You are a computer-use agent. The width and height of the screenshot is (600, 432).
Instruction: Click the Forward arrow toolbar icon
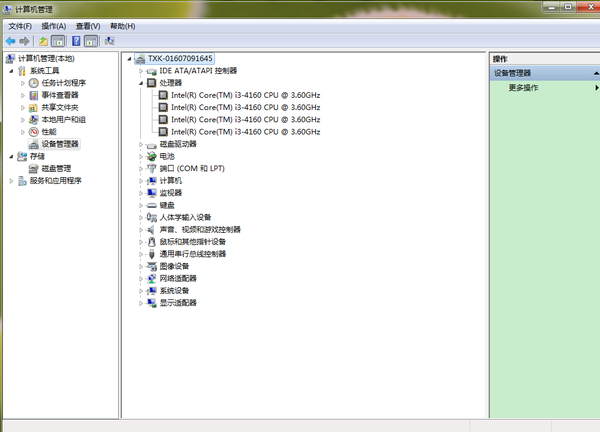click(24, 41)
